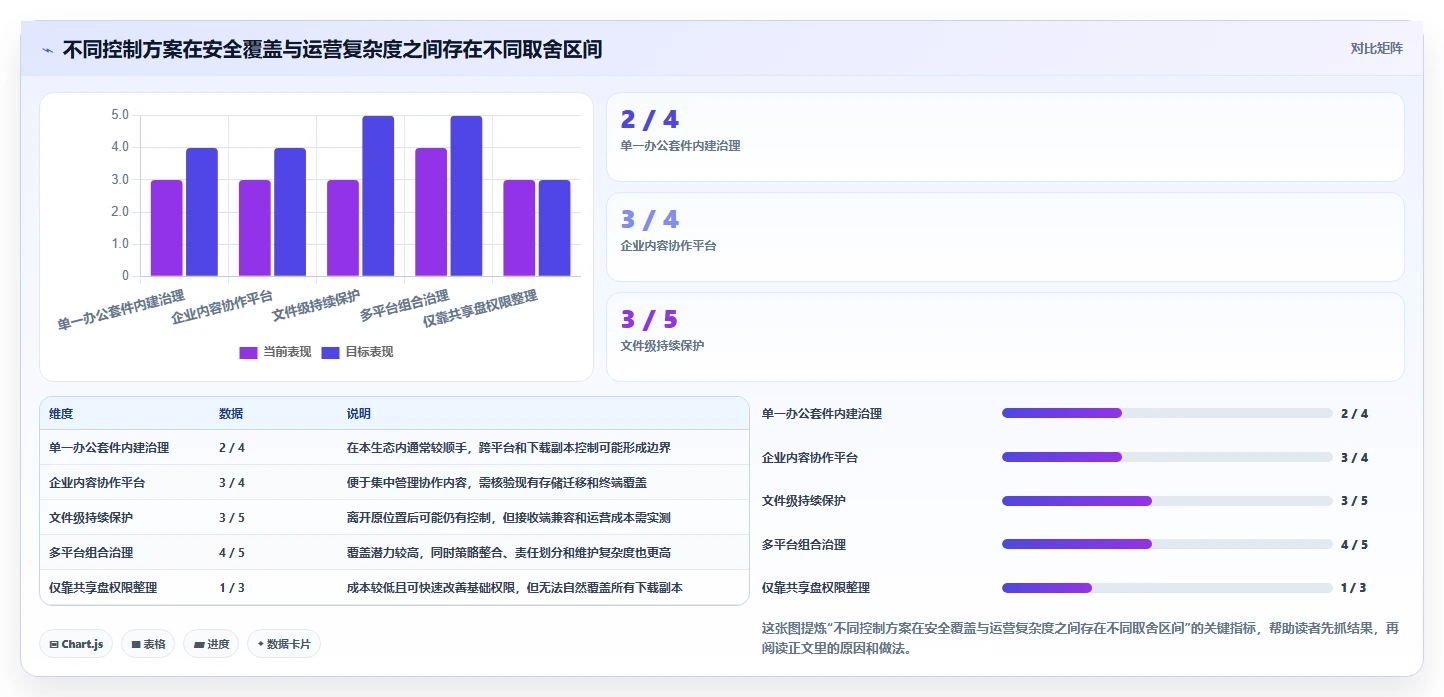Click description starting 覆盖潜力较高
The image size is (1444, 697).
coord(509,553)
